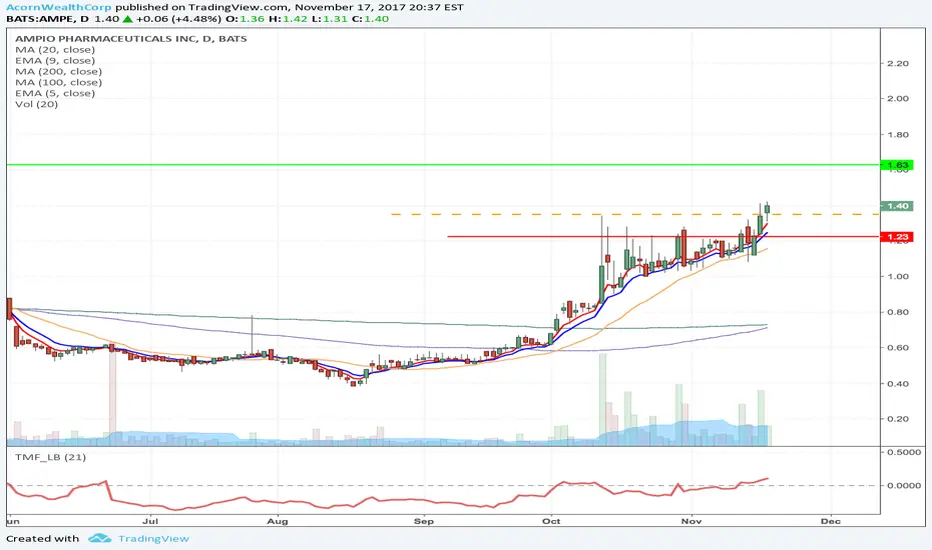932x550 pixels.
Task: Click the 0.5000 TMF axis label
Action: (x=904, y=452)
